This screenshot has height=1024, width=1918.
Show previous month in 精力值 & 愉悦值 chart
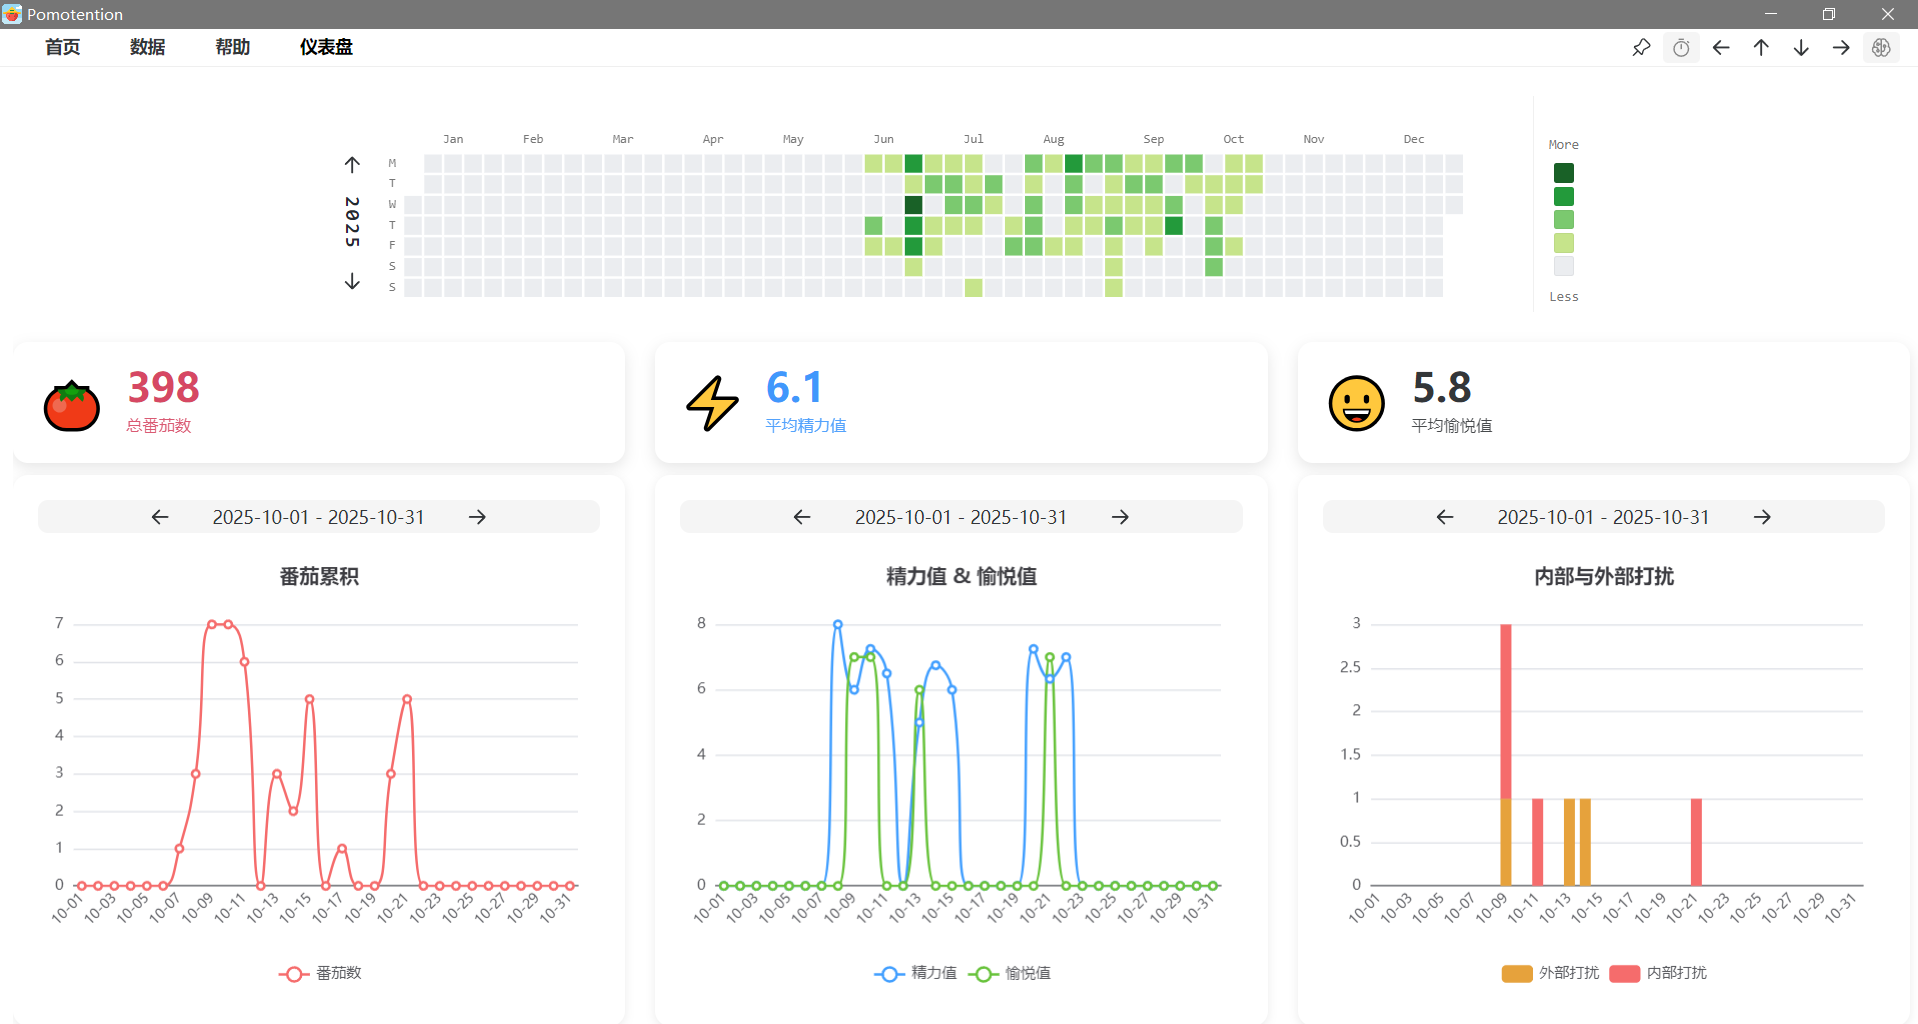click(x=802, y=517)
